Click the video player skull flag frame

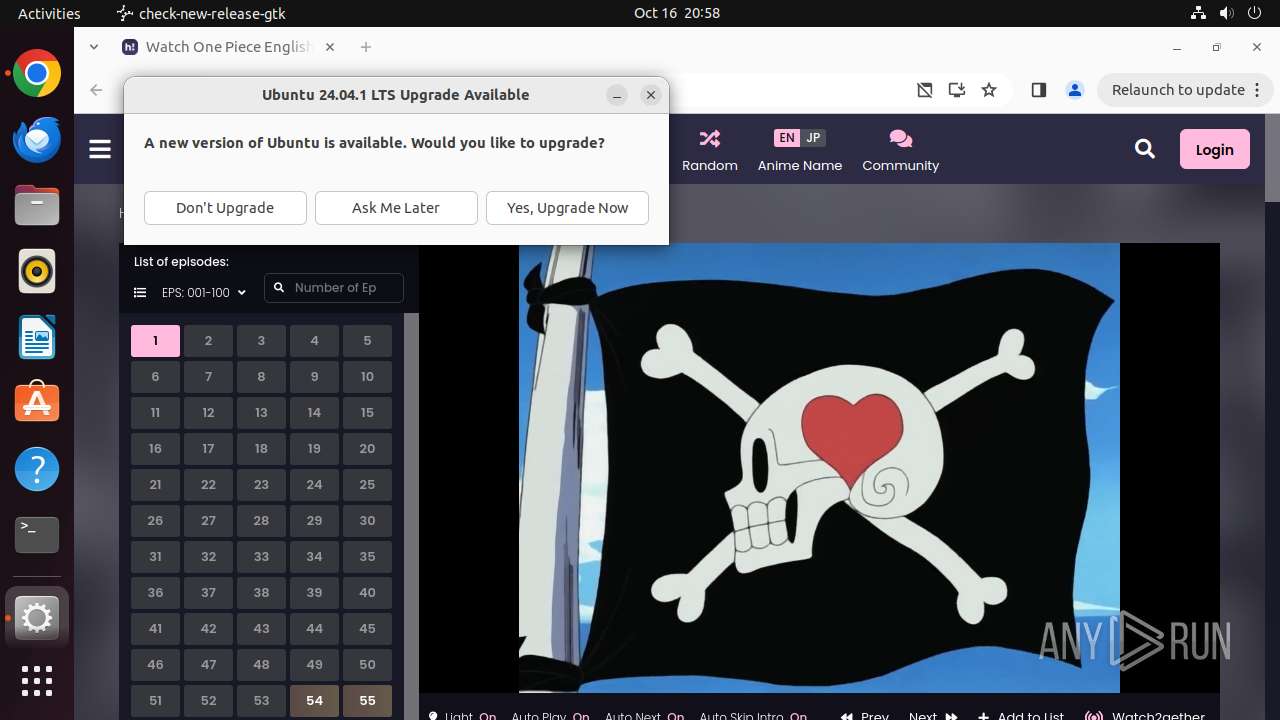pos(819,468)
